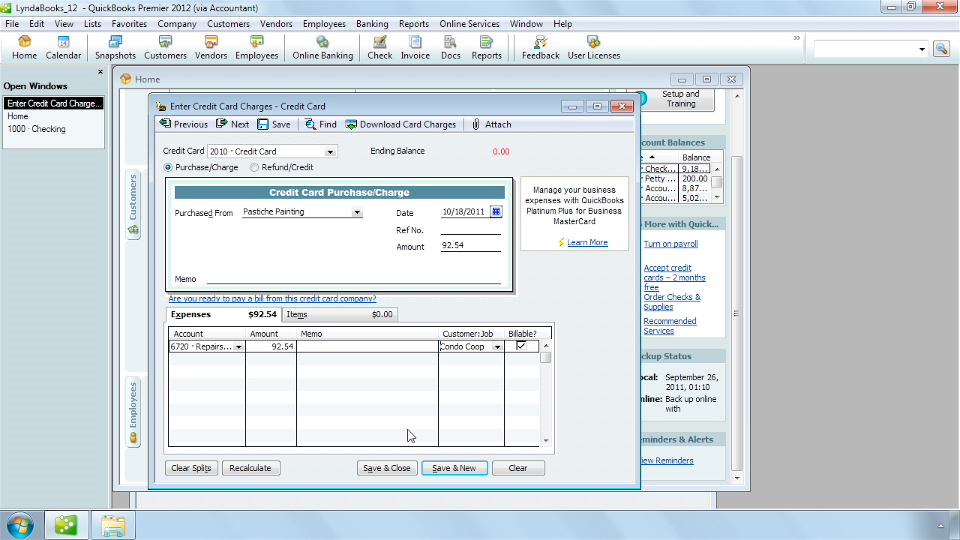Click the Recommended Services link
This screenshot has width=960, height=540.
click(x=670, y=326)
